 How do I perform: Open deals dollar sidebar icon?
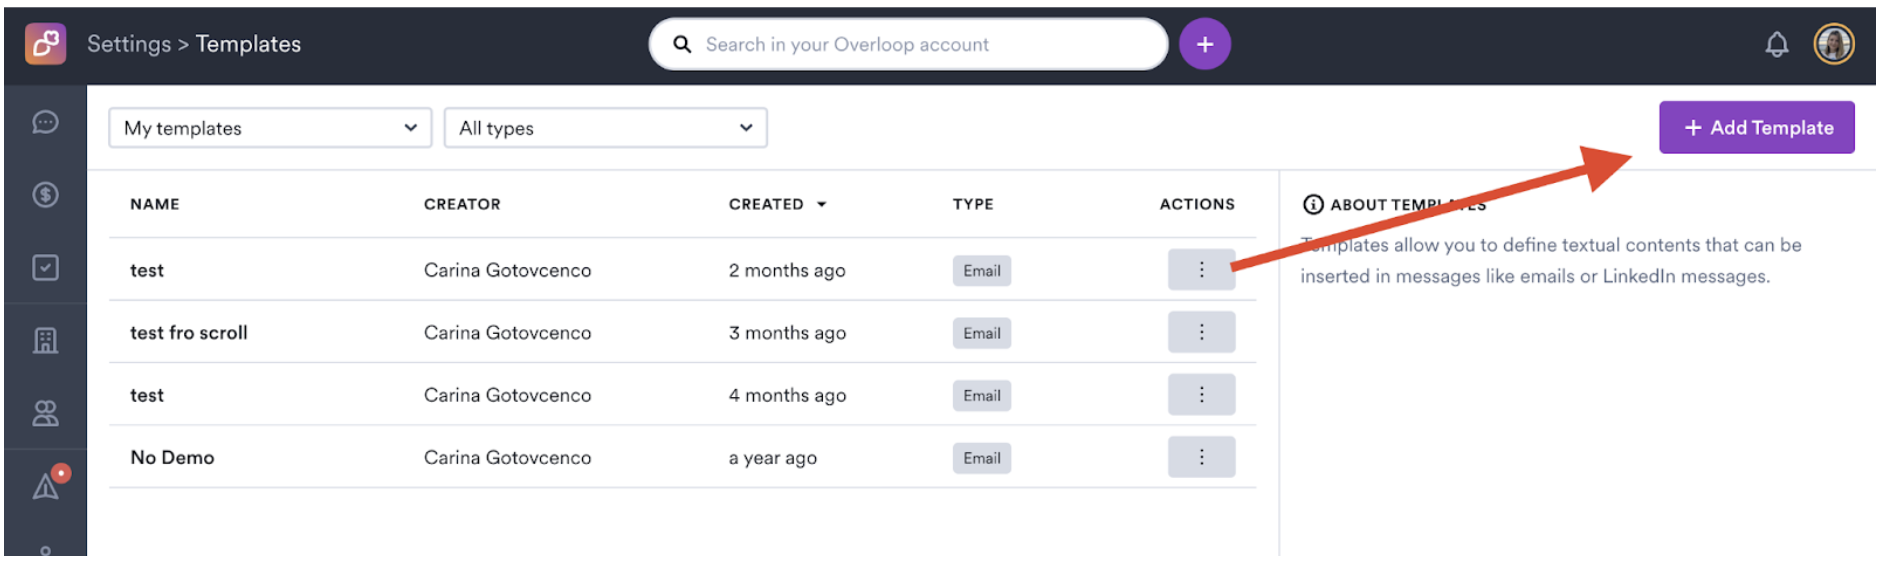(45, 195)
